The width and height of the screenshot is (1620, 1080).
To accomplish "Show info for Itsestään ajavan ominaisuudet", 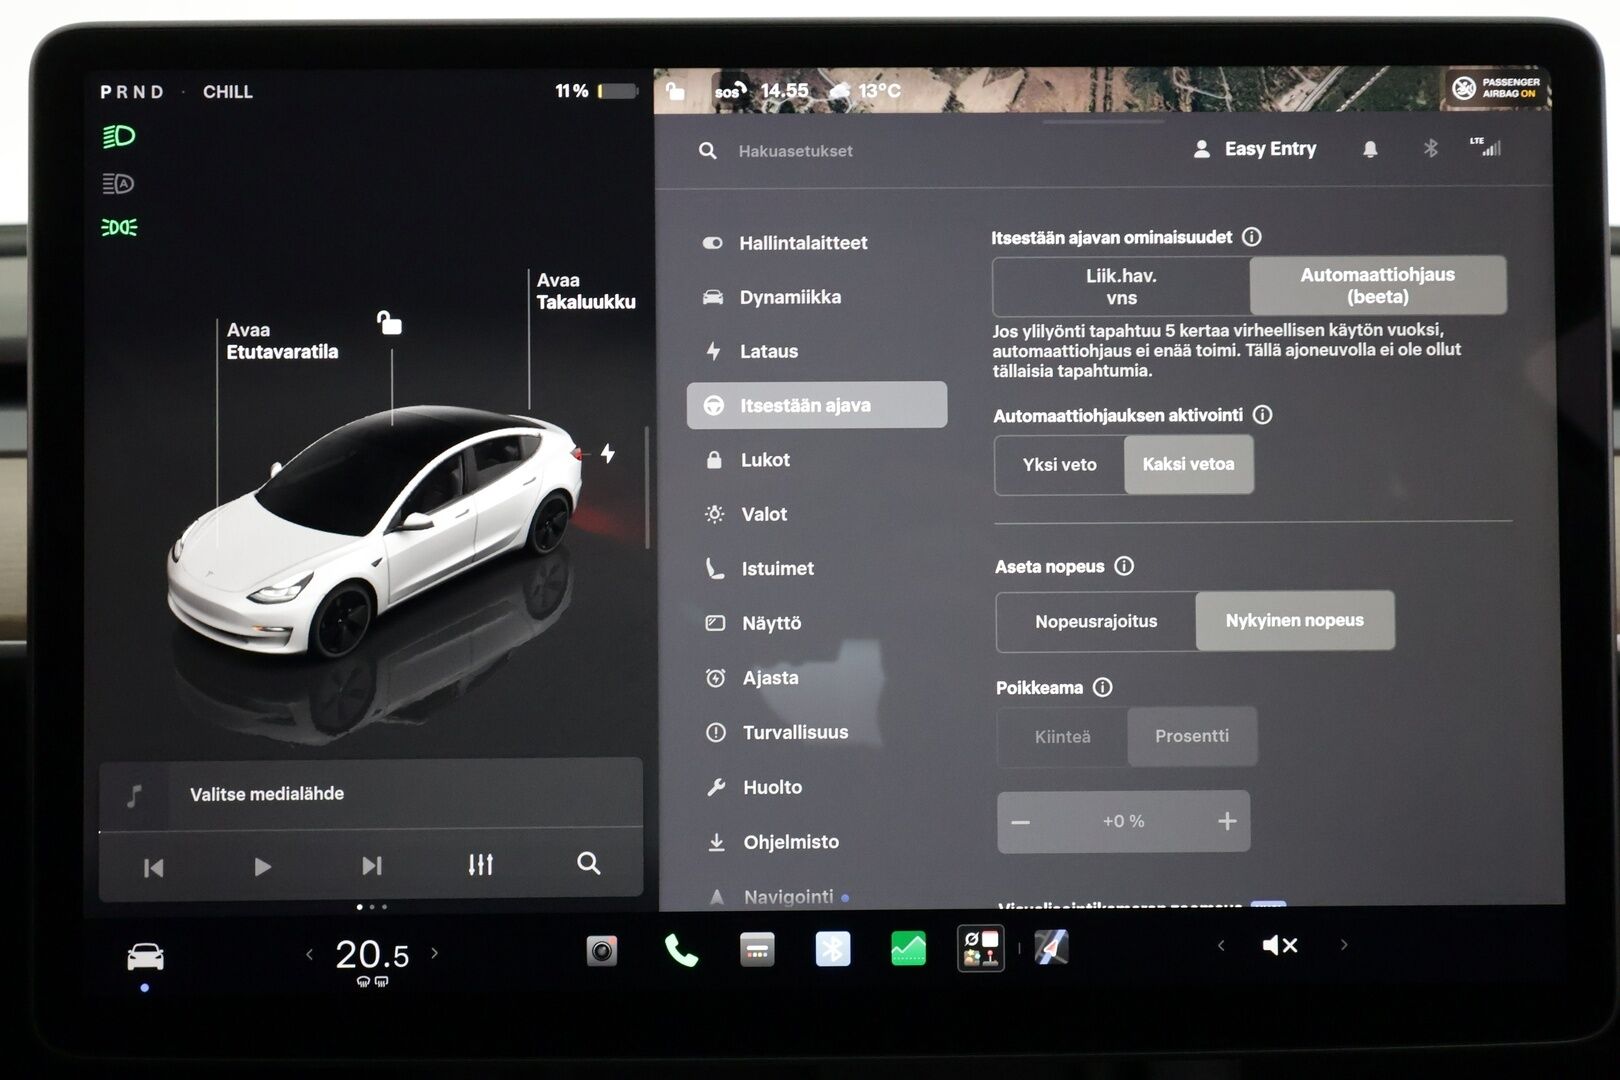I will tap(1252, 237).
